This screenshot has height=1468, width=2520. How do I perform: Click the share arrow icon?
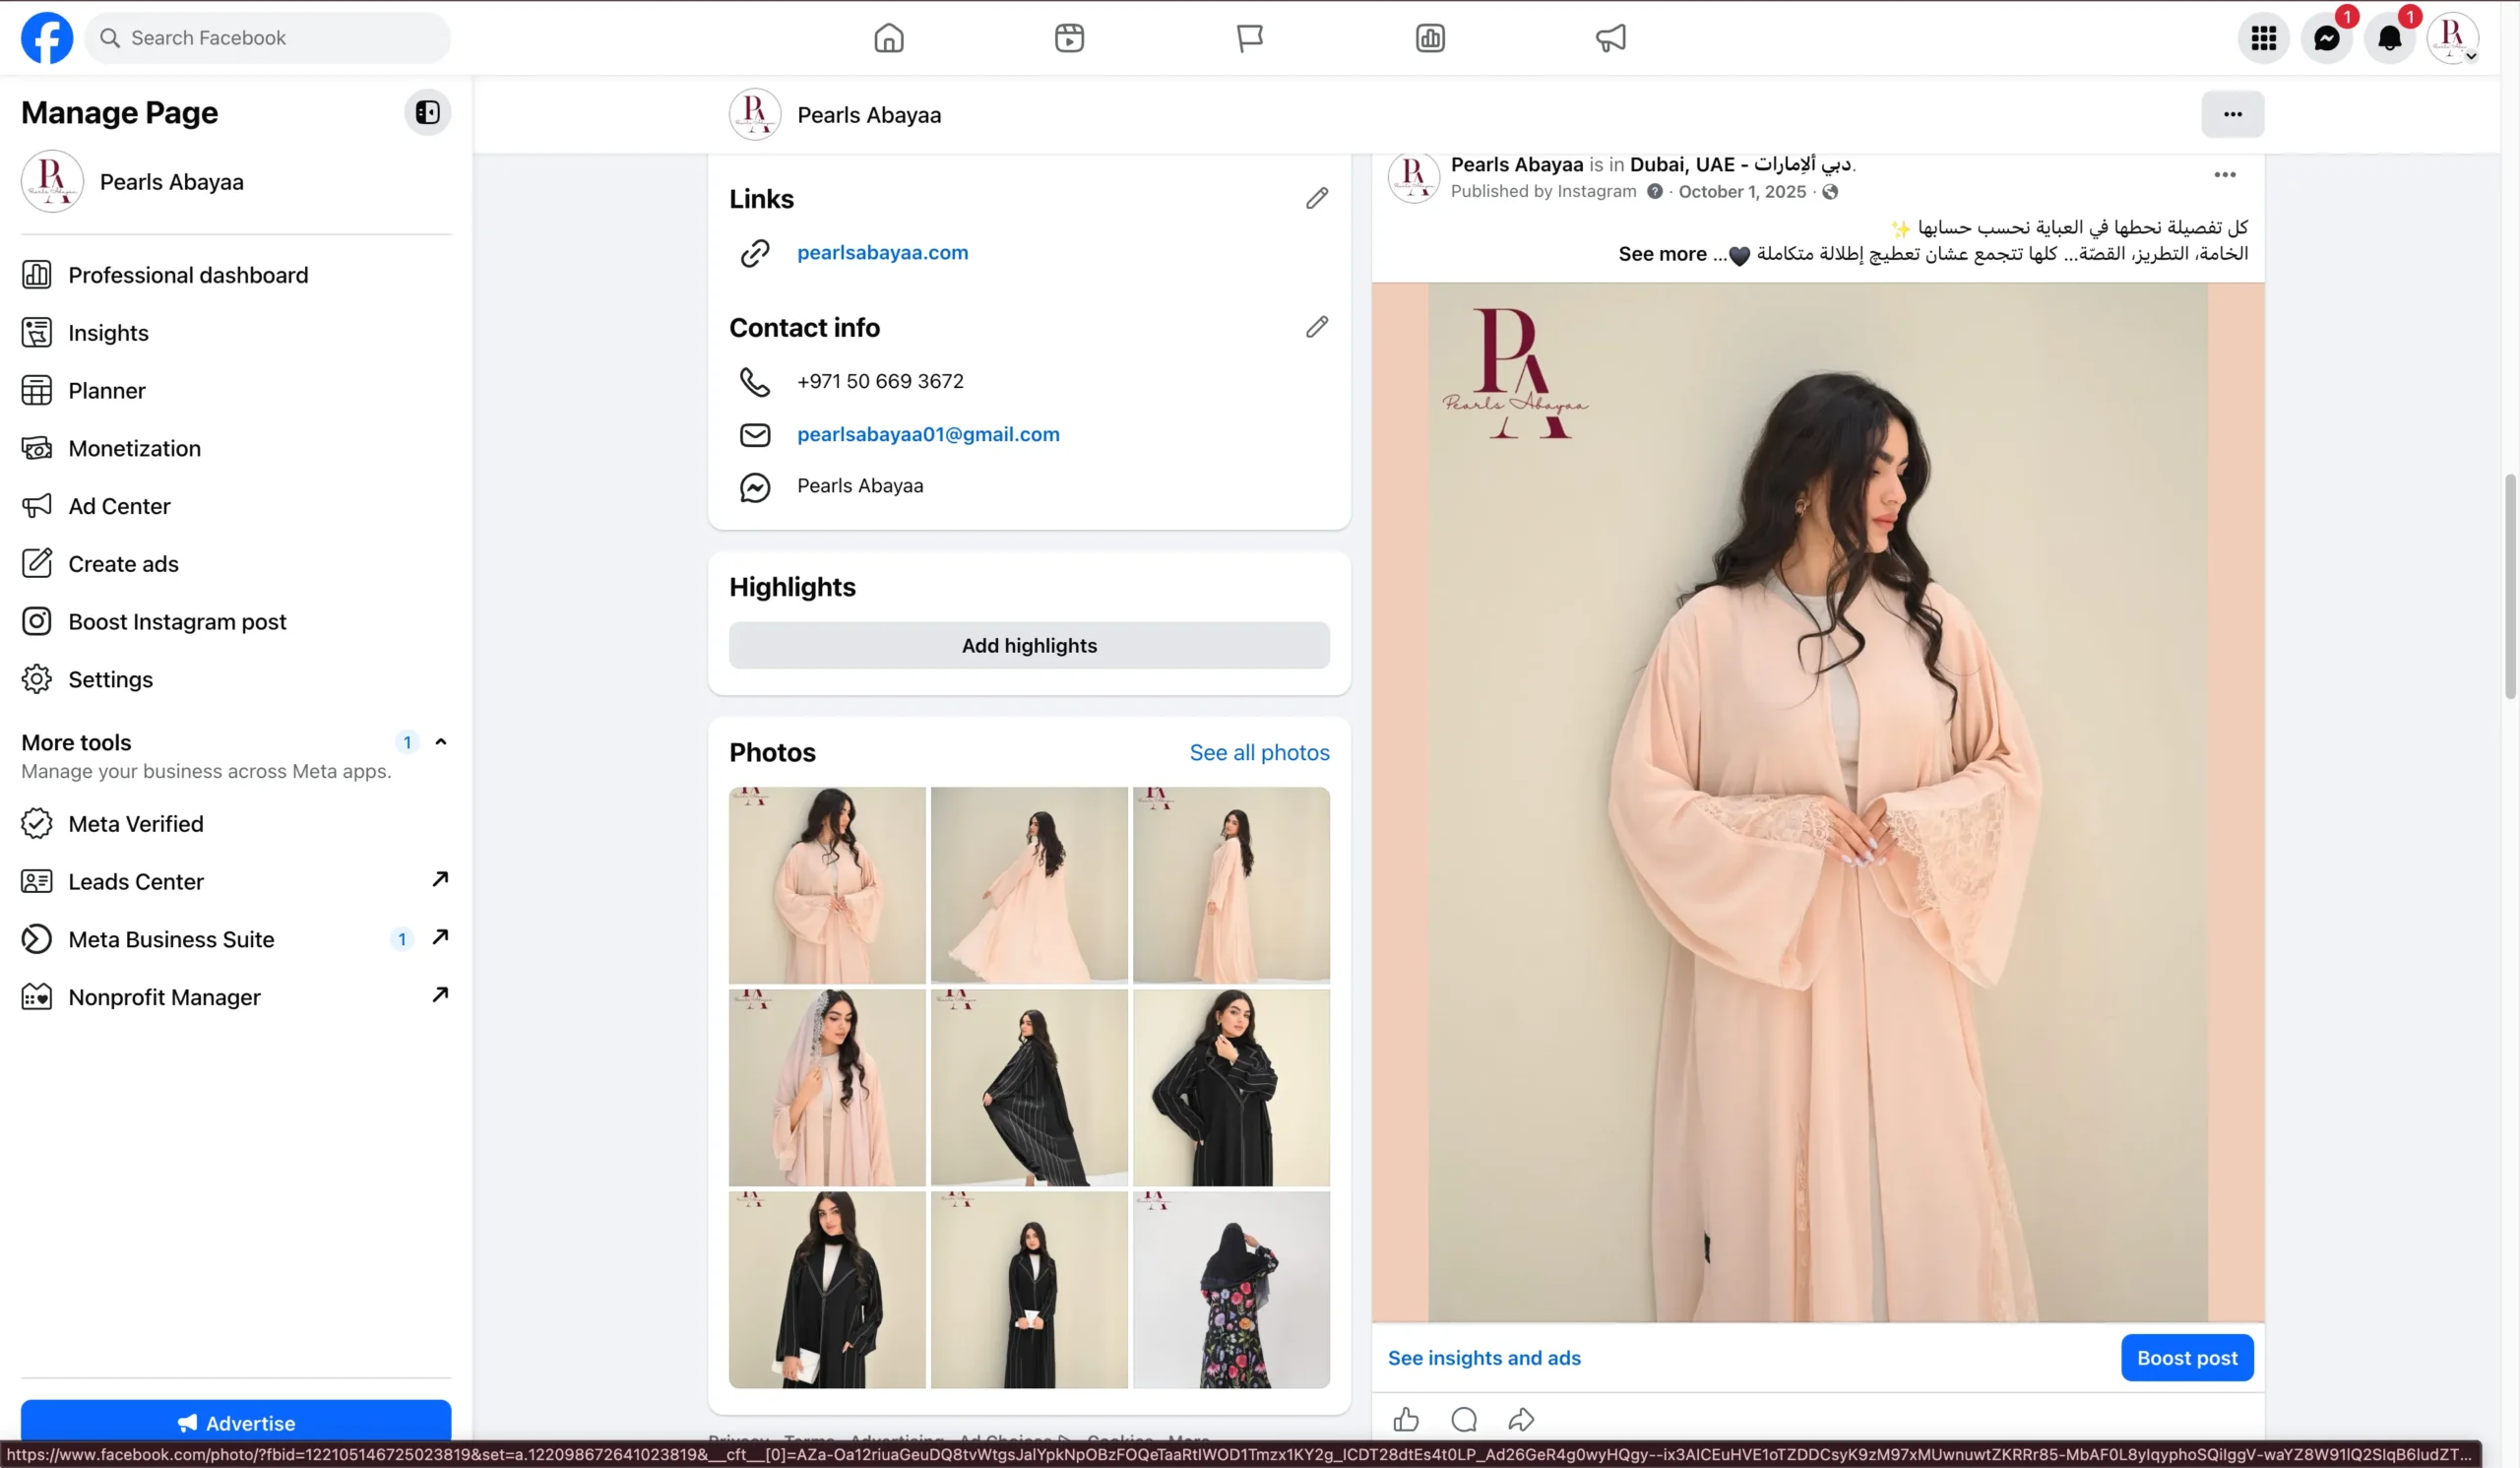pos(1521,1419)
